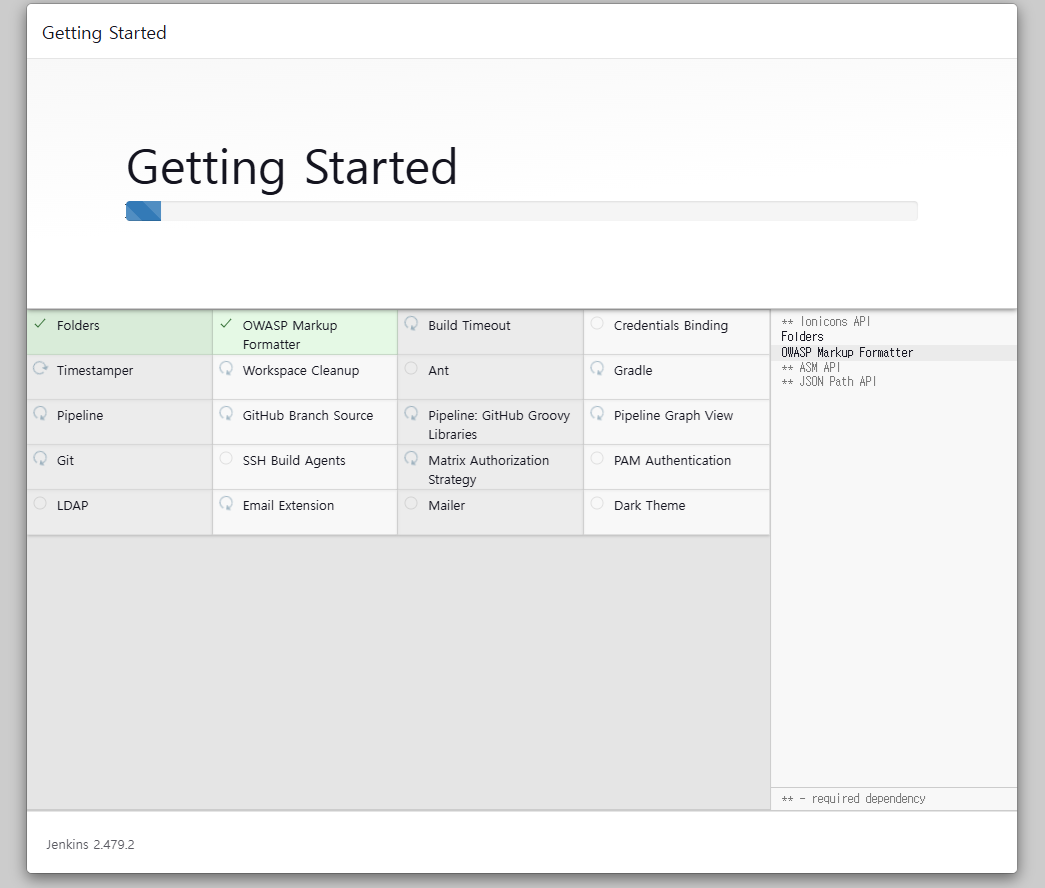1045x888 pixels.
Task: Click the pending circle icon beside SSH Build Agents
Action: click(226, 458)
